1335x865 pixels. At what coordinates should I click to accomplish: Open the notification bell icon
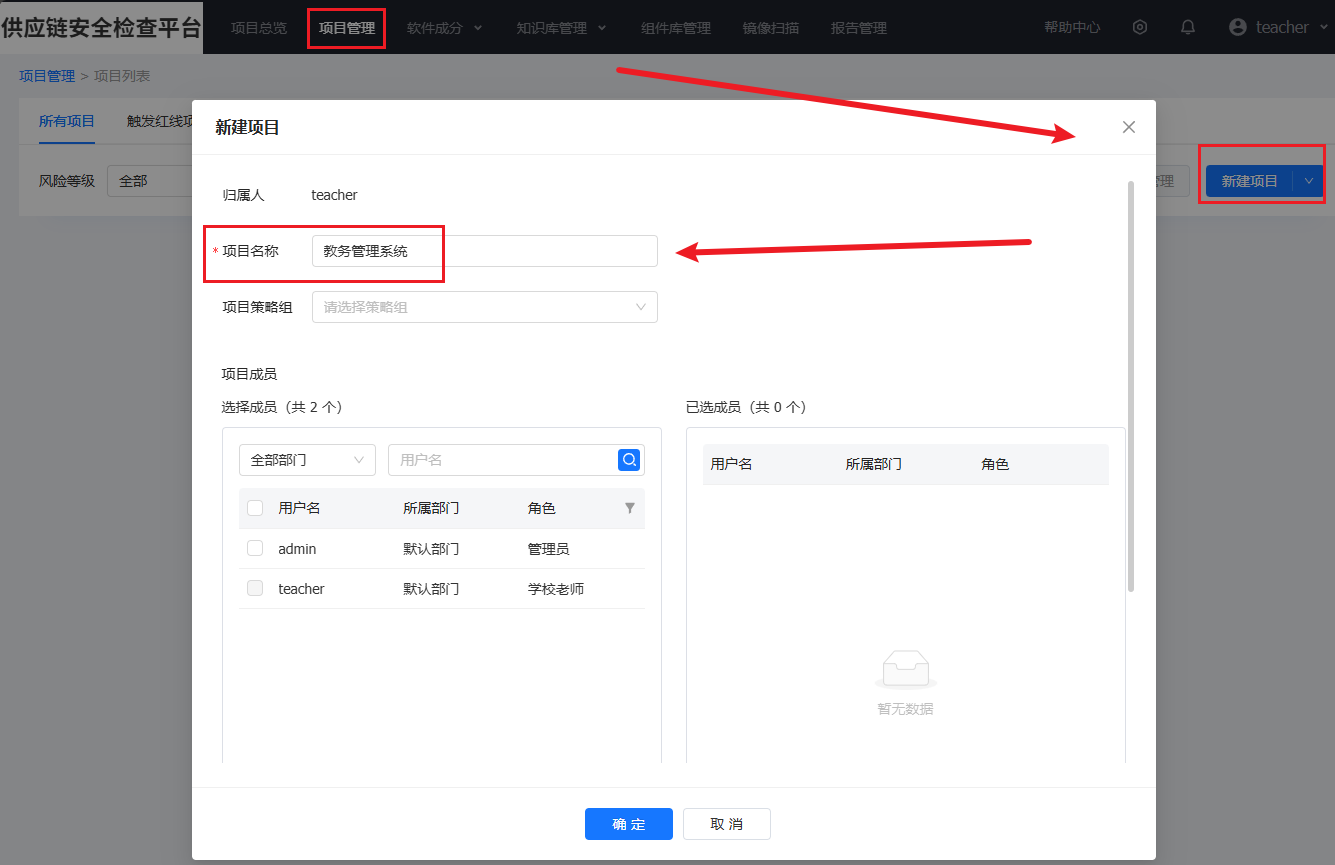tap(1188, 27)
